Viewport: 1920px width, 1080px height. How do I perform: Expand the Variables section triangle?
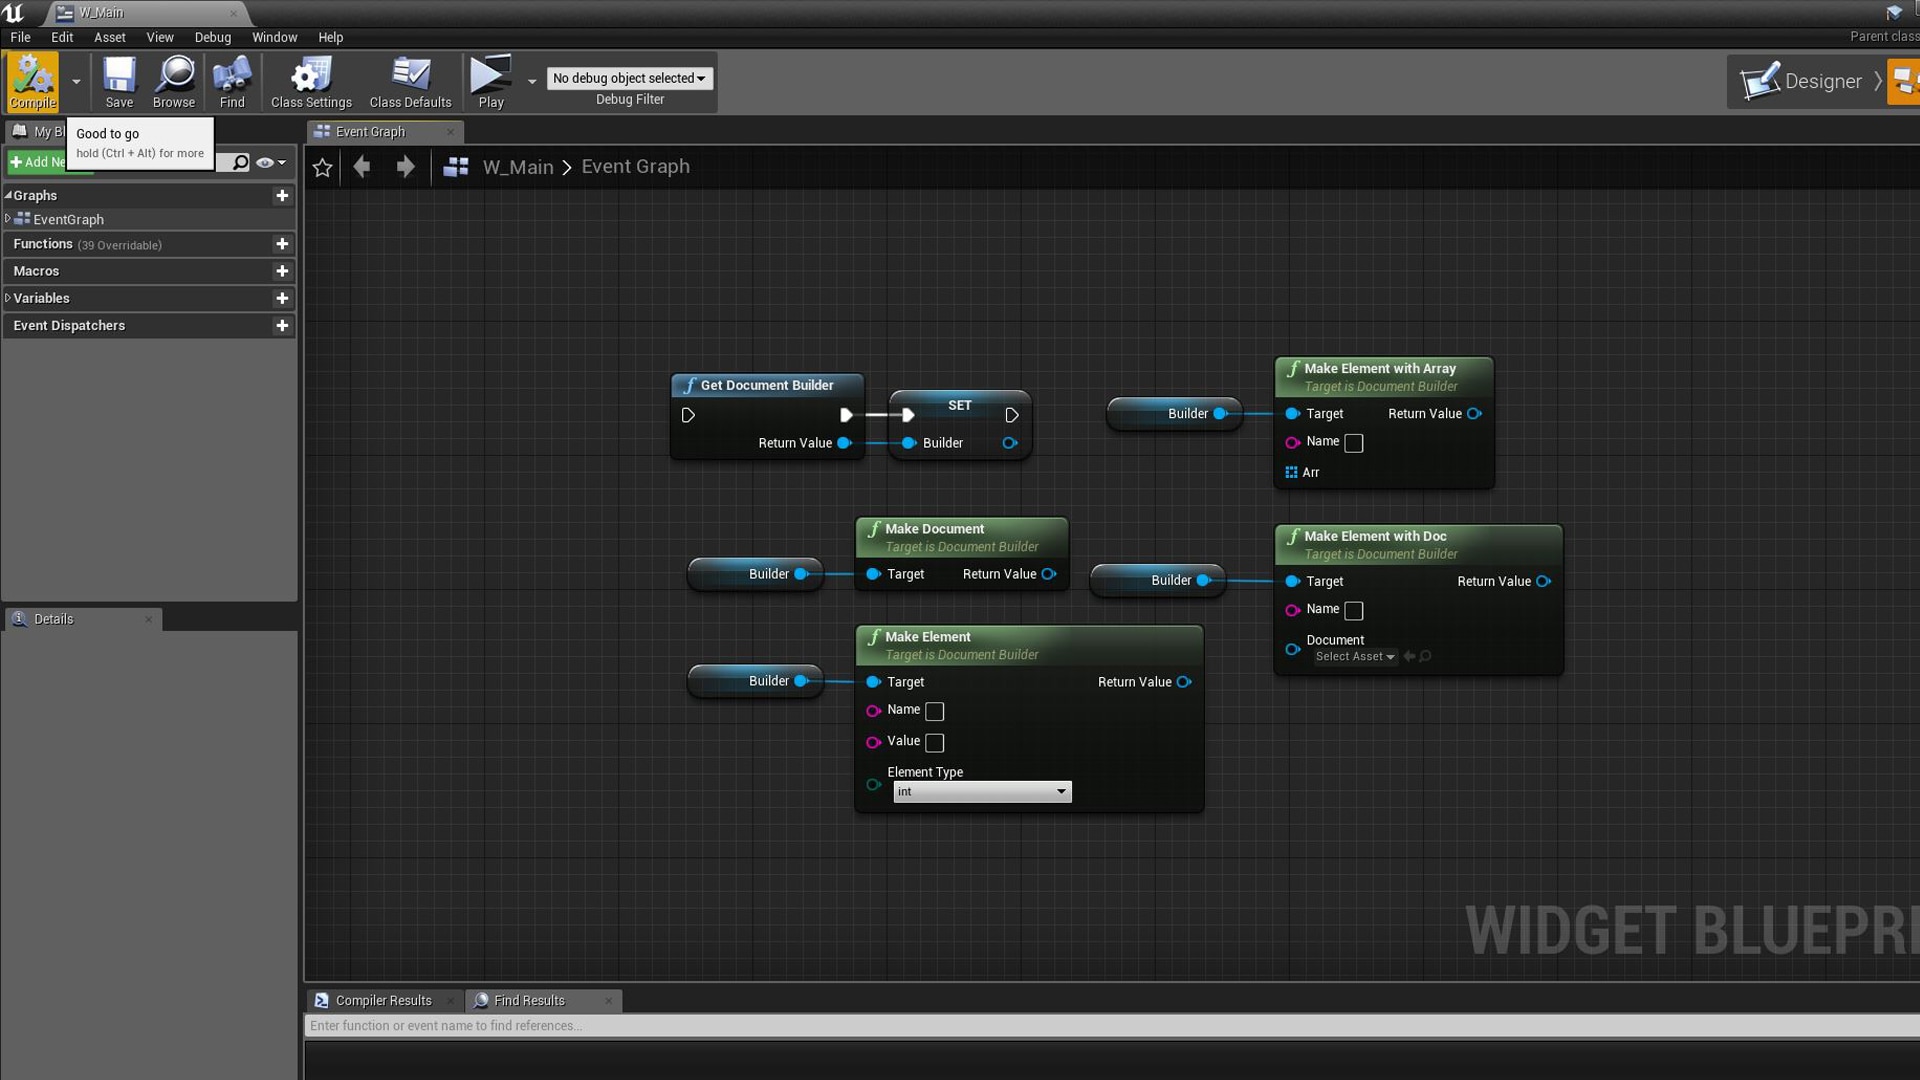tap(8, 298)
